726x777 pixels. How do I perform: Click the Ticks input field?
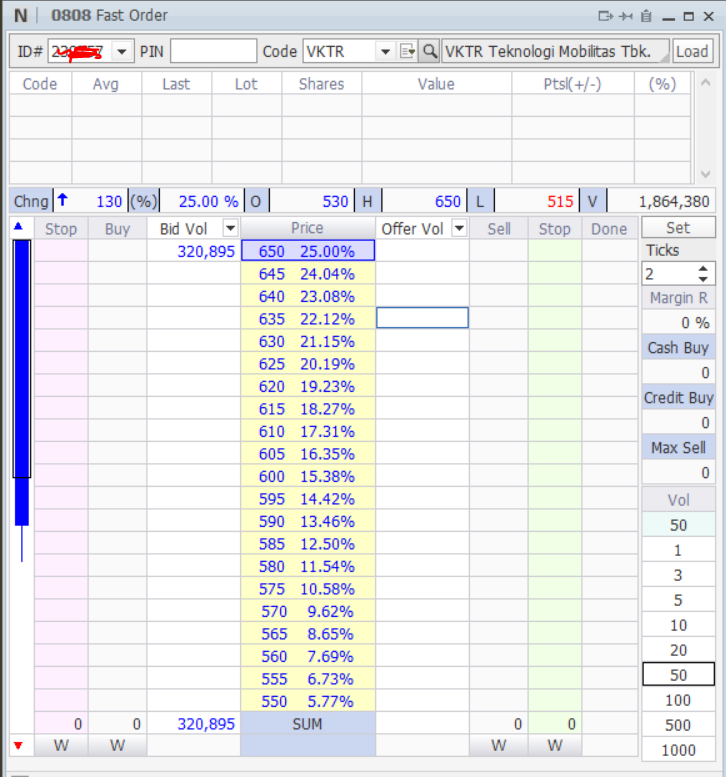pyautogui.click(x=670, y=274)
